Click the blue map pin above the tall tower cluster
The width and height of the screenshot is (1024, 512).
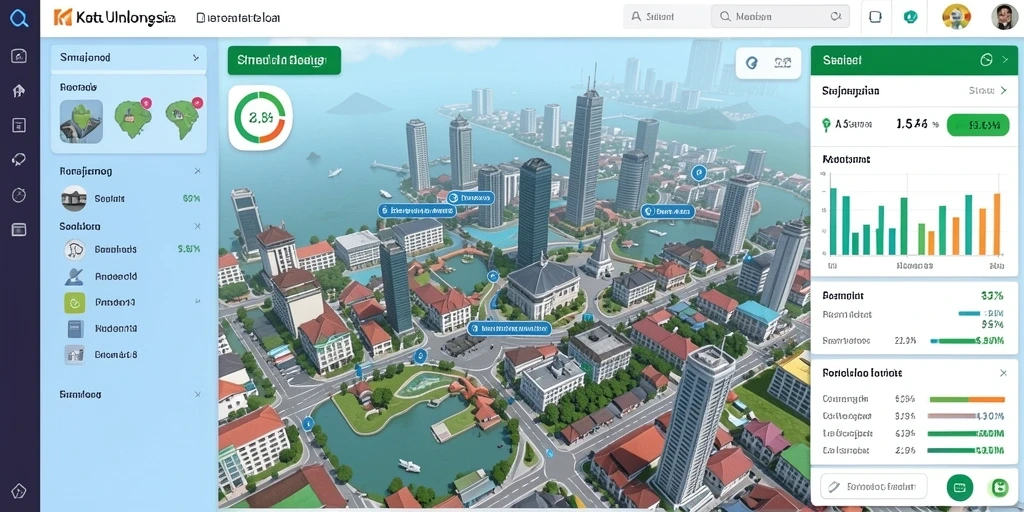698,173
